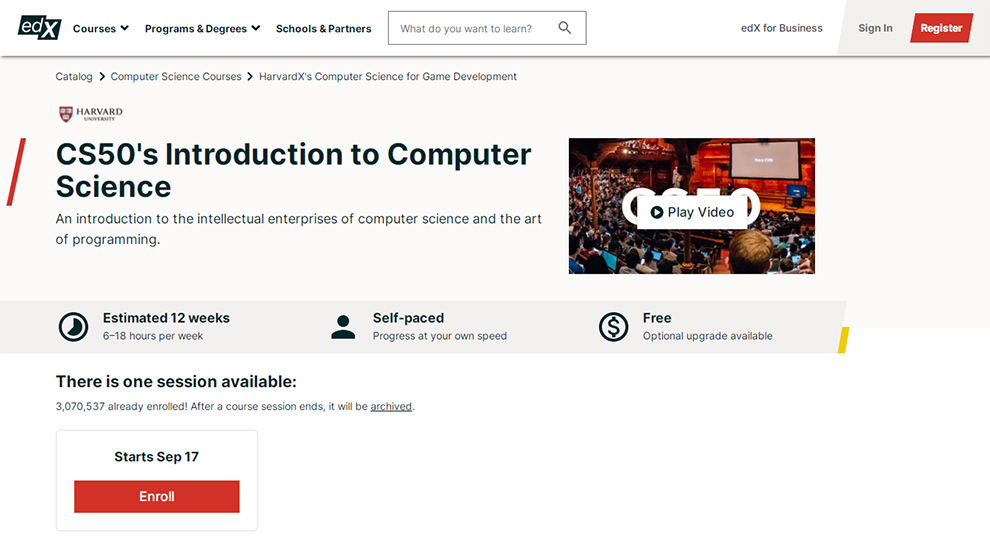Focus the 'What do you want to learn?' search box

point(487,28)
